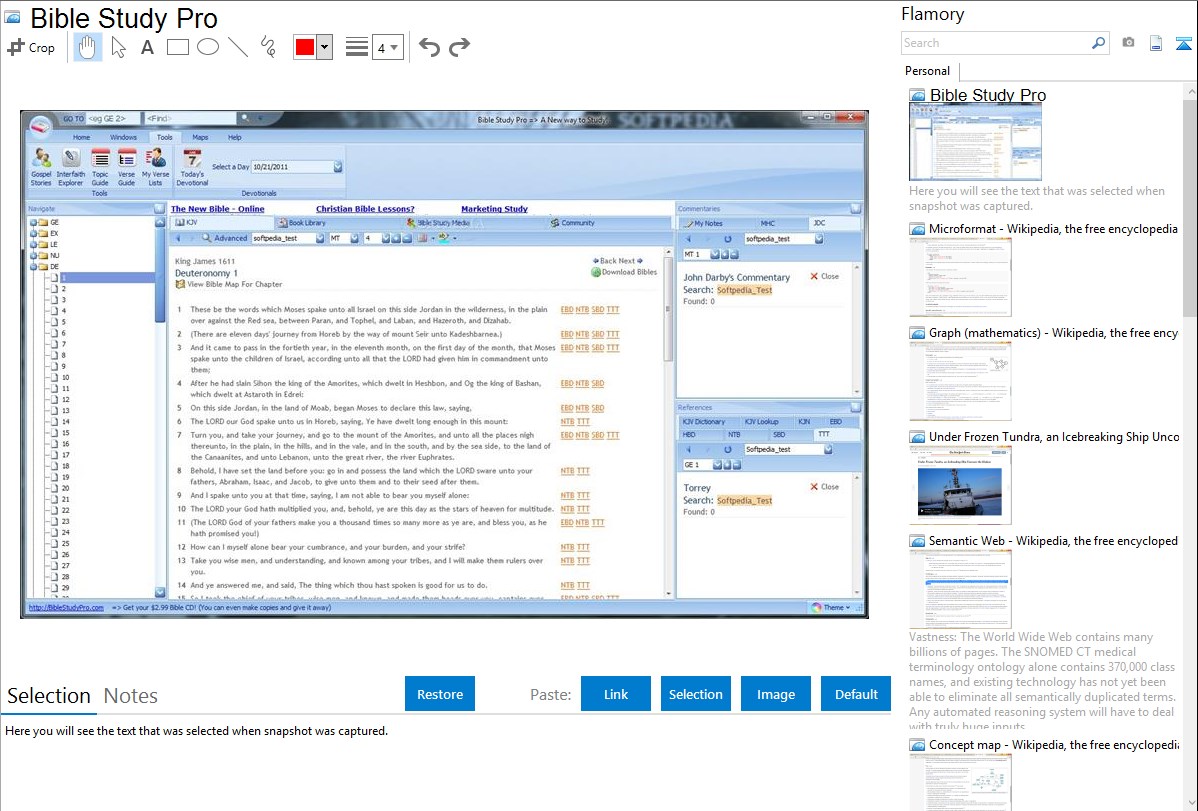Collapse the DE book tree node
Screen dimensions: 1198x811
34,267
